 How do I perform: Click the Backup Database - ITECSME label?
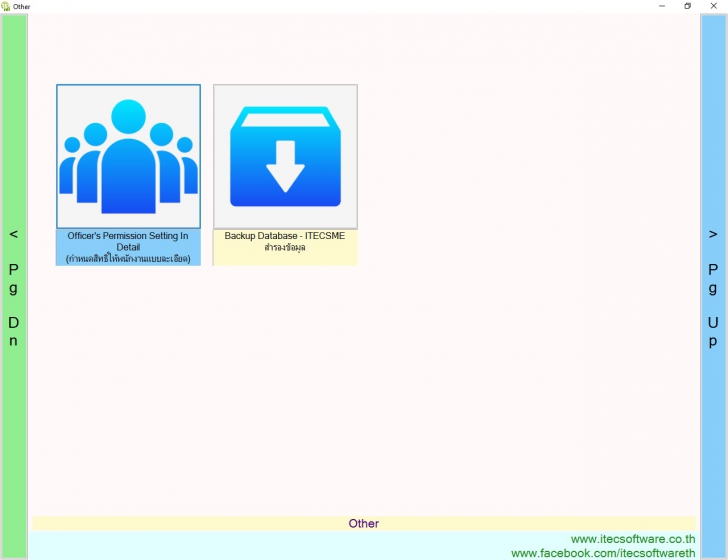[285, 247]
